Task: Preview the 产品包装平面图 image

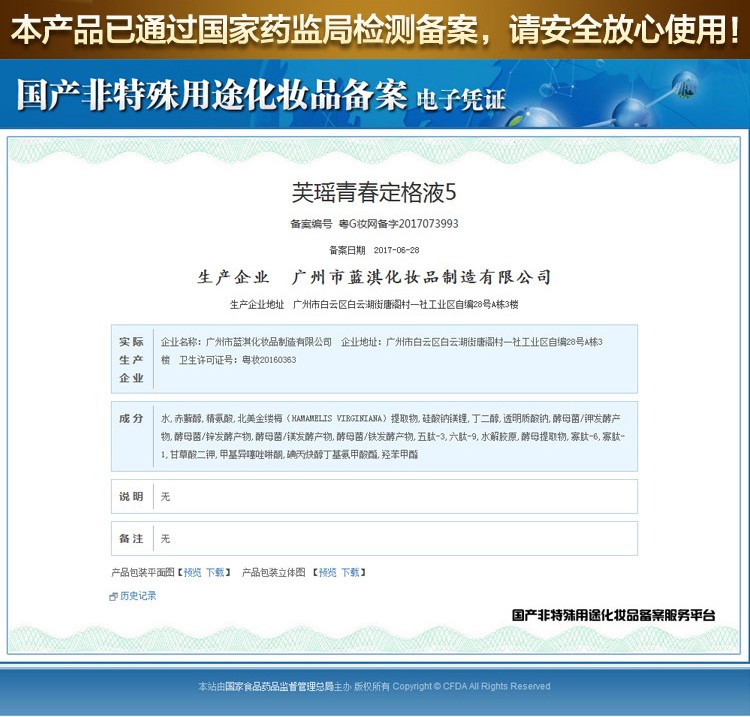Action: click(192, 573)
